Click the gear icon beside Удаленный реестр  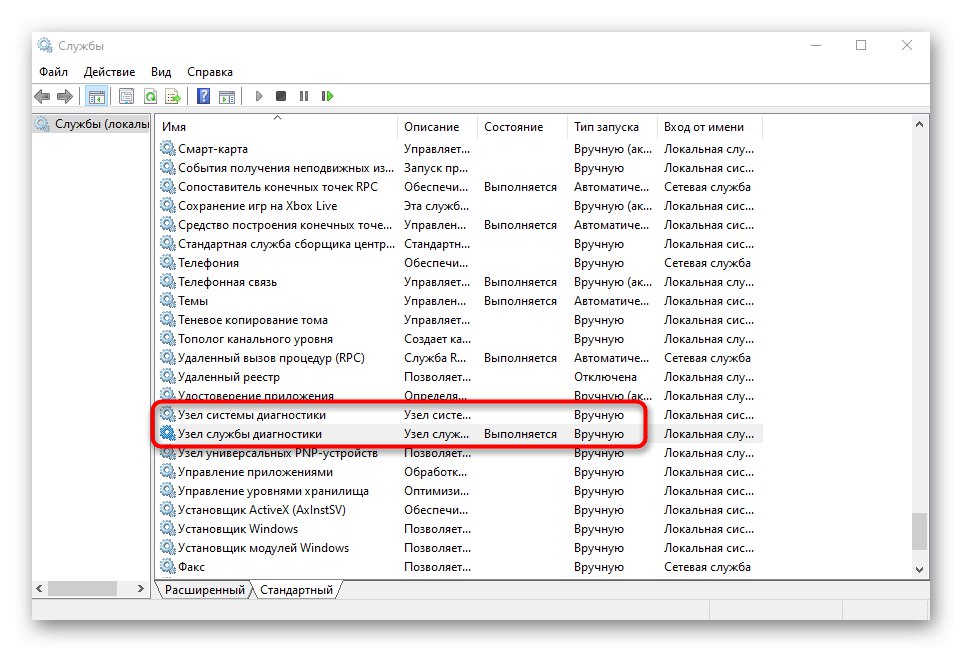[x=167, y=376]
